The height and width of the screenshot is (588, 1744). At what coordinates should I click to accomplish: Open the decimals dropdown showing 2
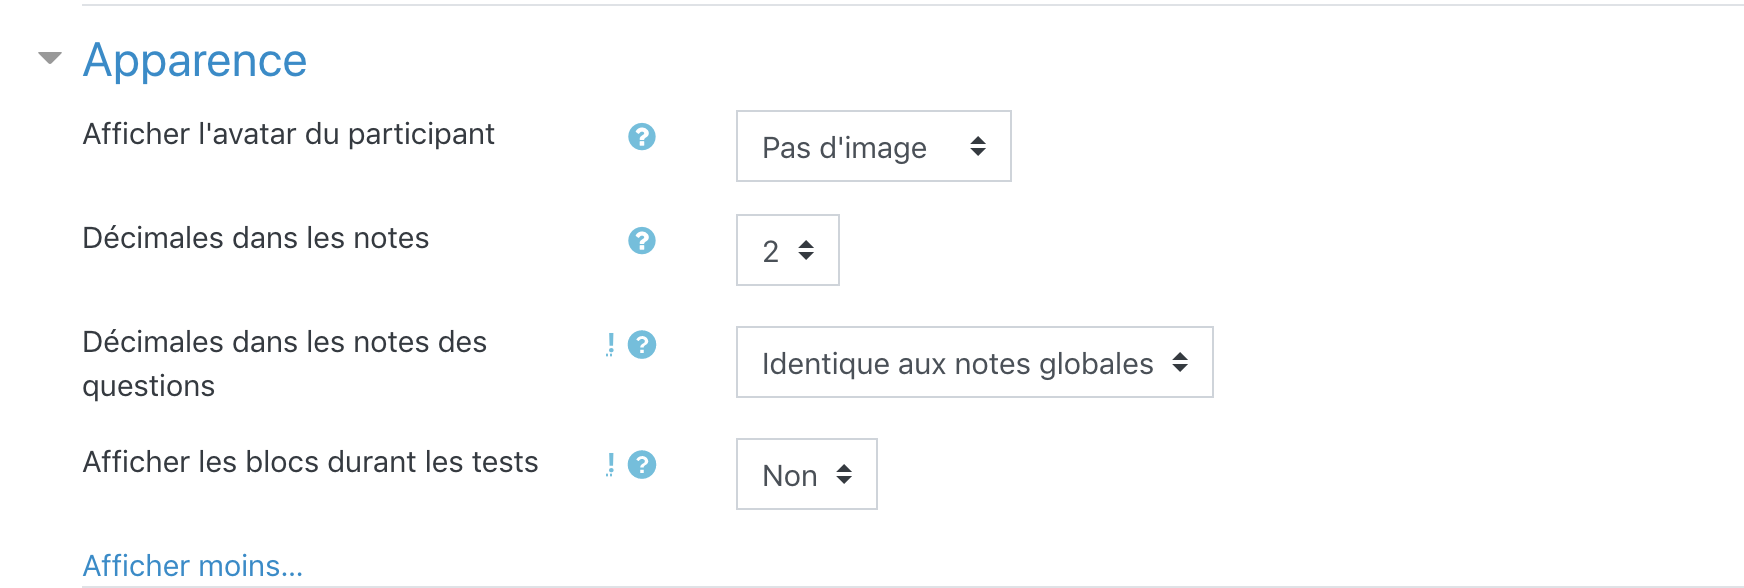pyautogui.click(x=787, y=250)
